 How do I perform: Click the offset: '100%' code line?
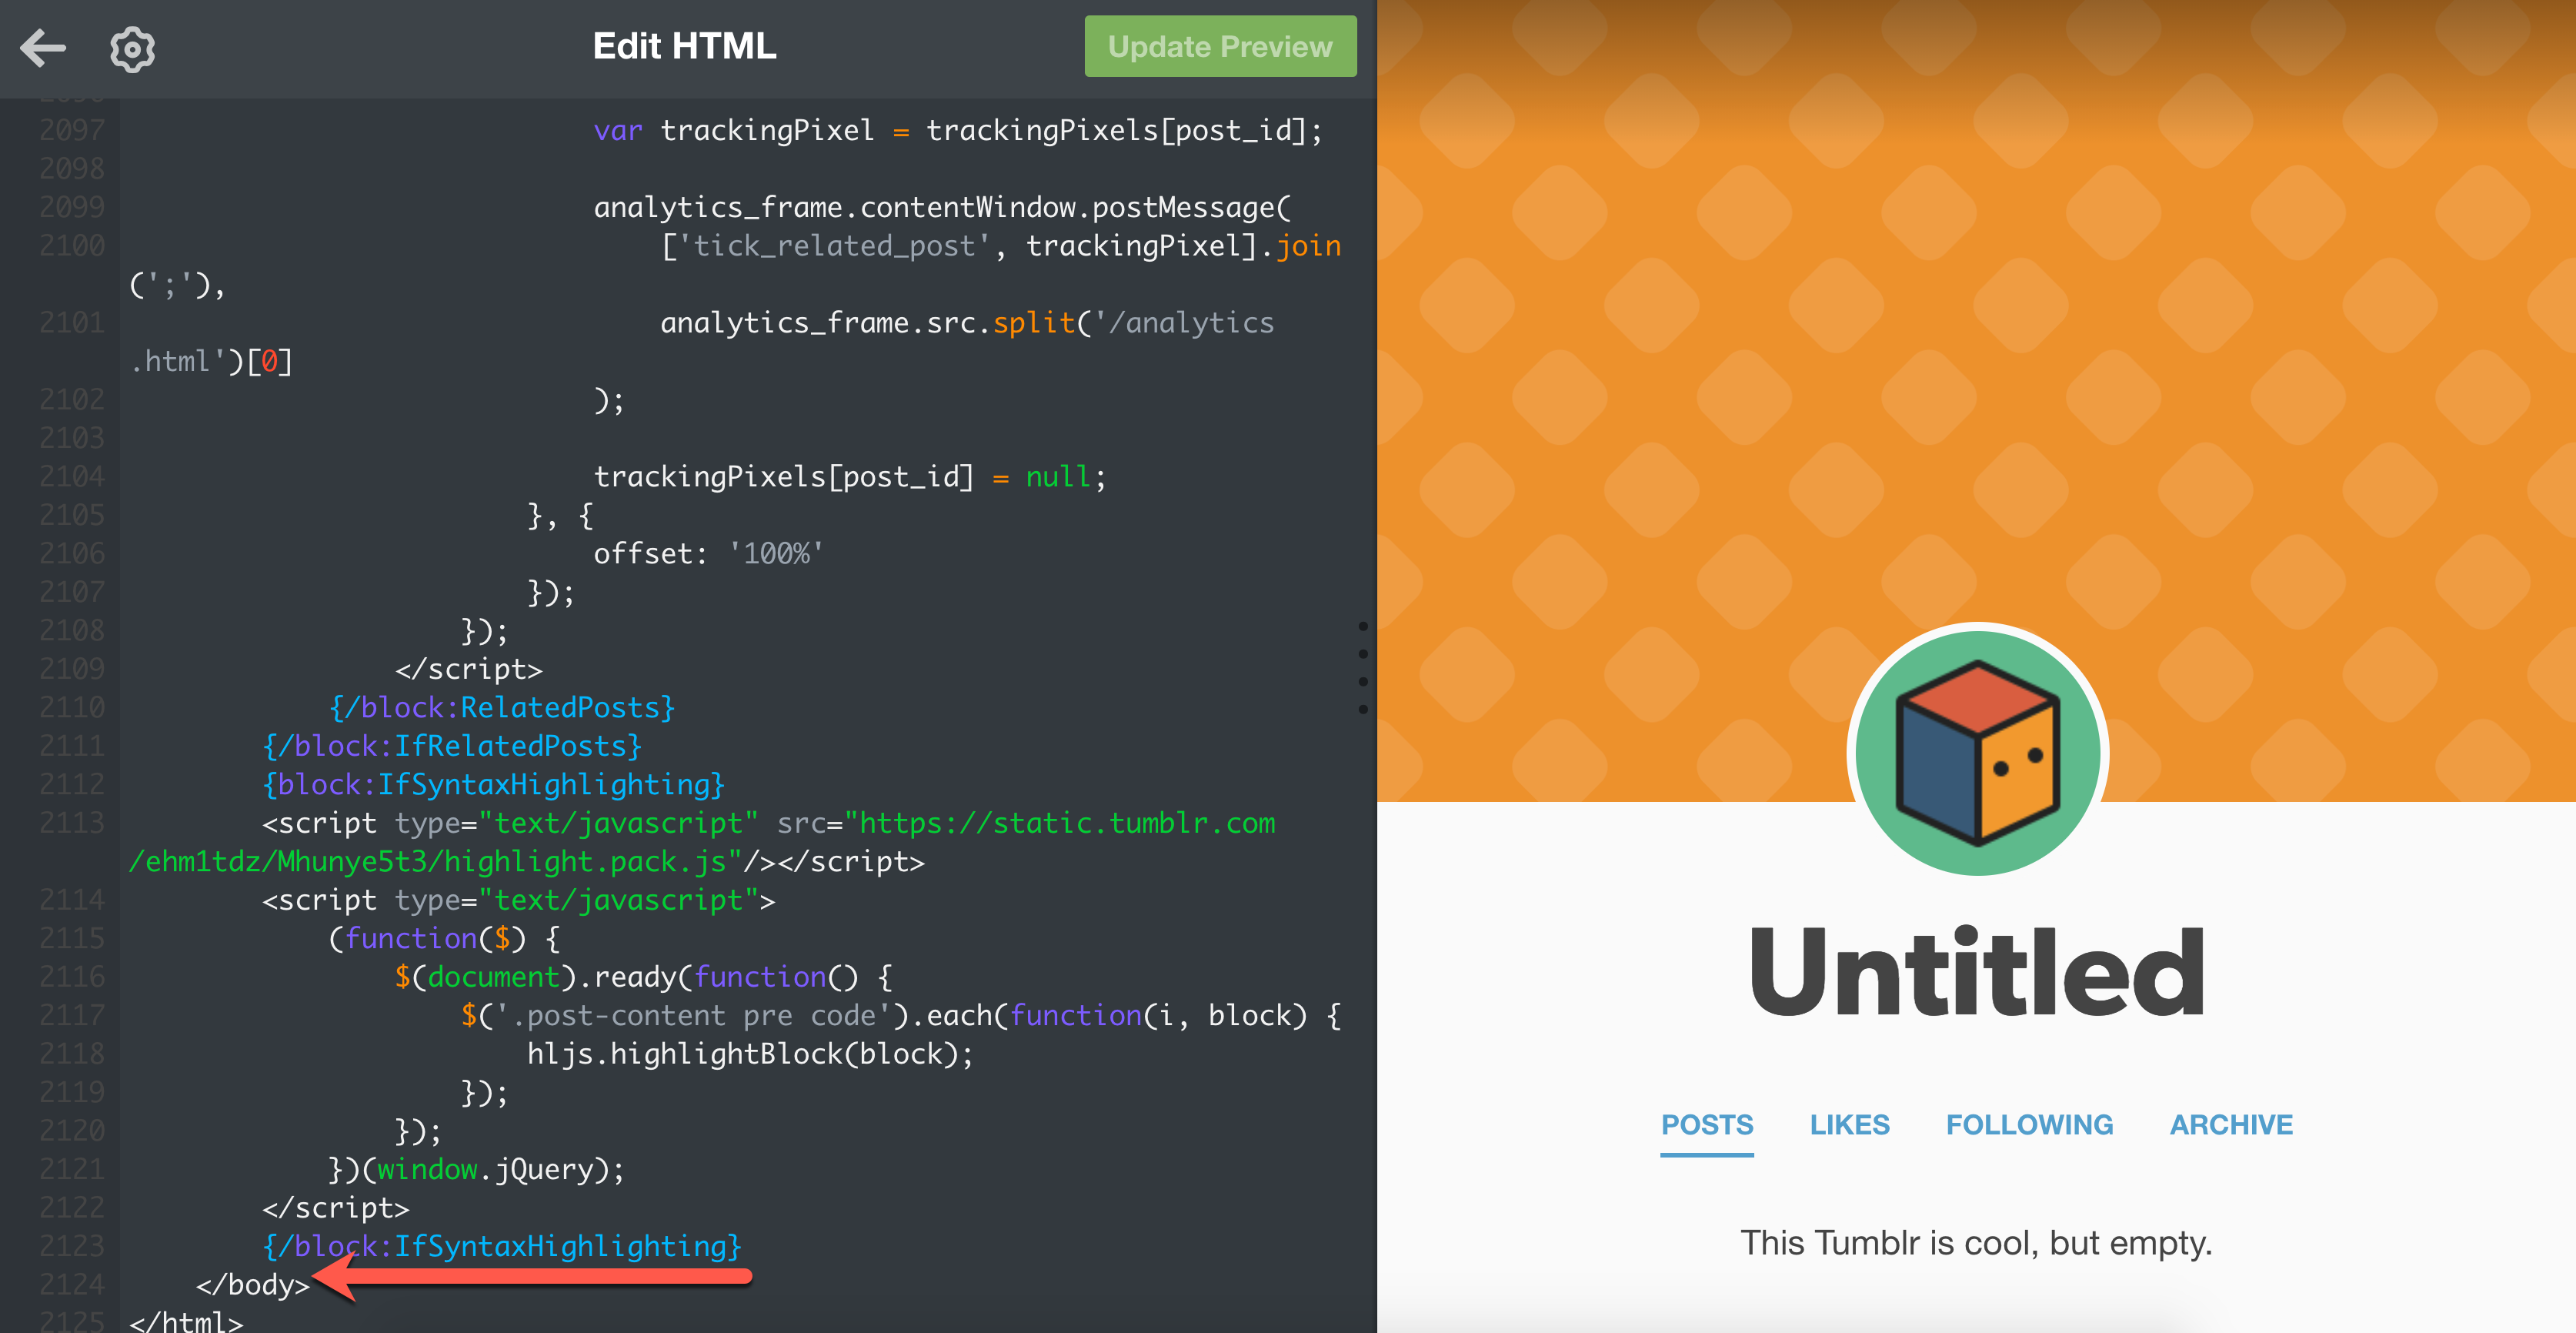pyautogui.click(x=708, y=554)
